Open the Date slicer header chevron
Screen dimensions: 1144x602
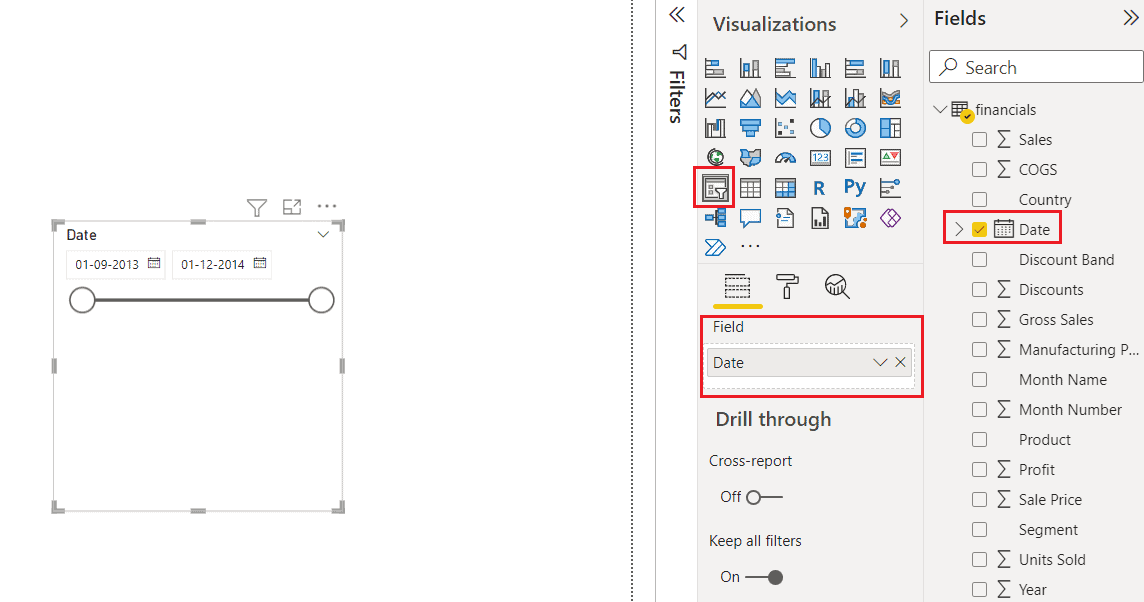pos(322,234)
